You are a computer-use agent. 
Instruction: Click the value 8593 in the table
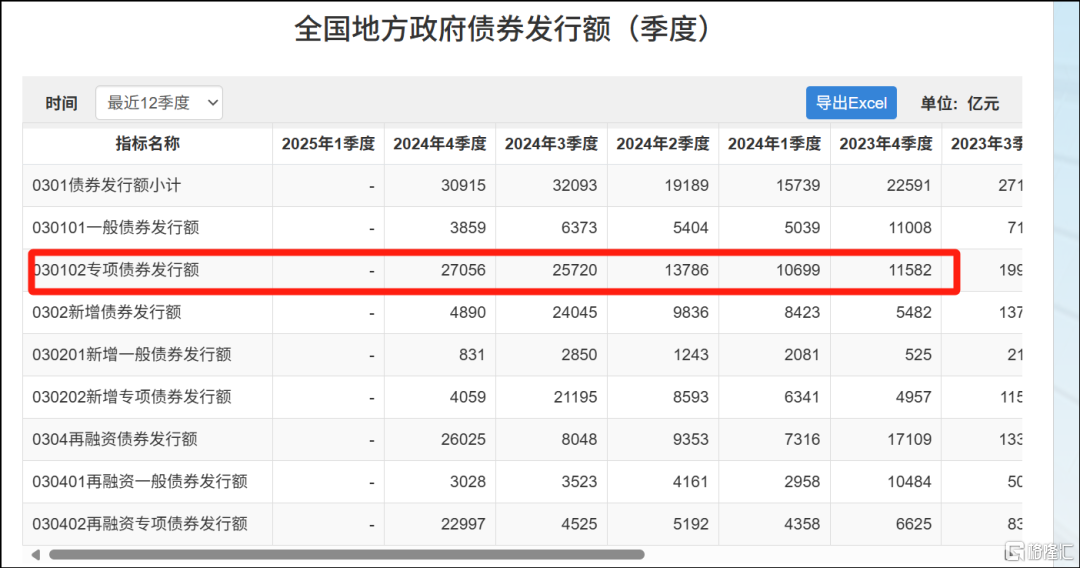[691, 397]
